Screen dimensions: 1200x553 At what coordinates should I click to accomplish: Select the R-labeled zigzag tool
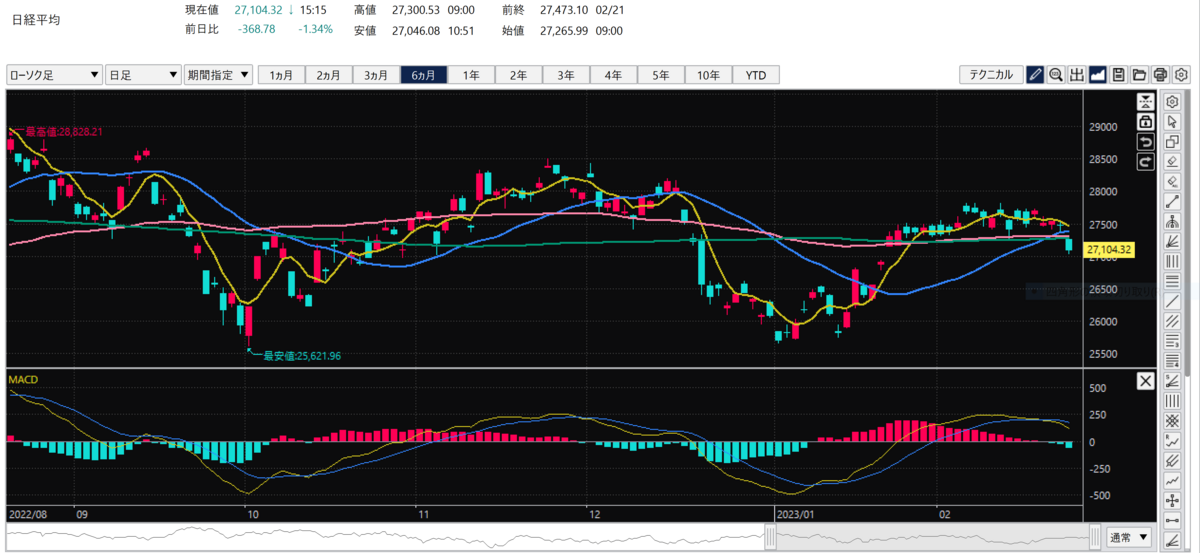[x=1173, y=441]
